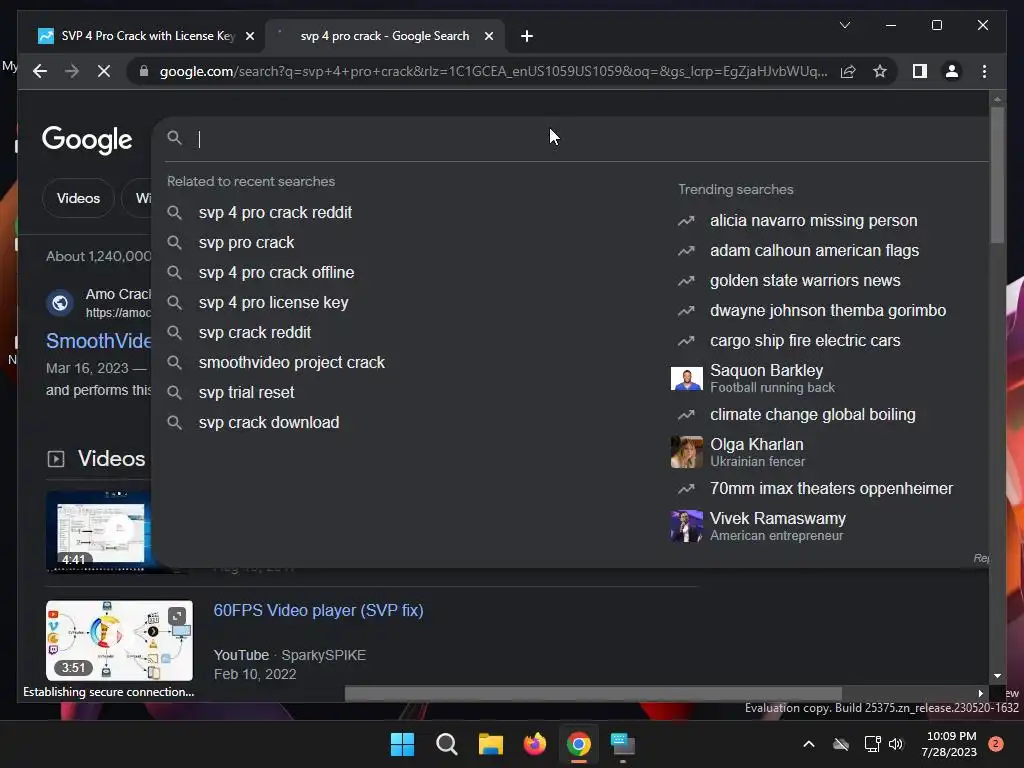
Task: Click search icon beside svp trial reset
Action: coord(174,392)
